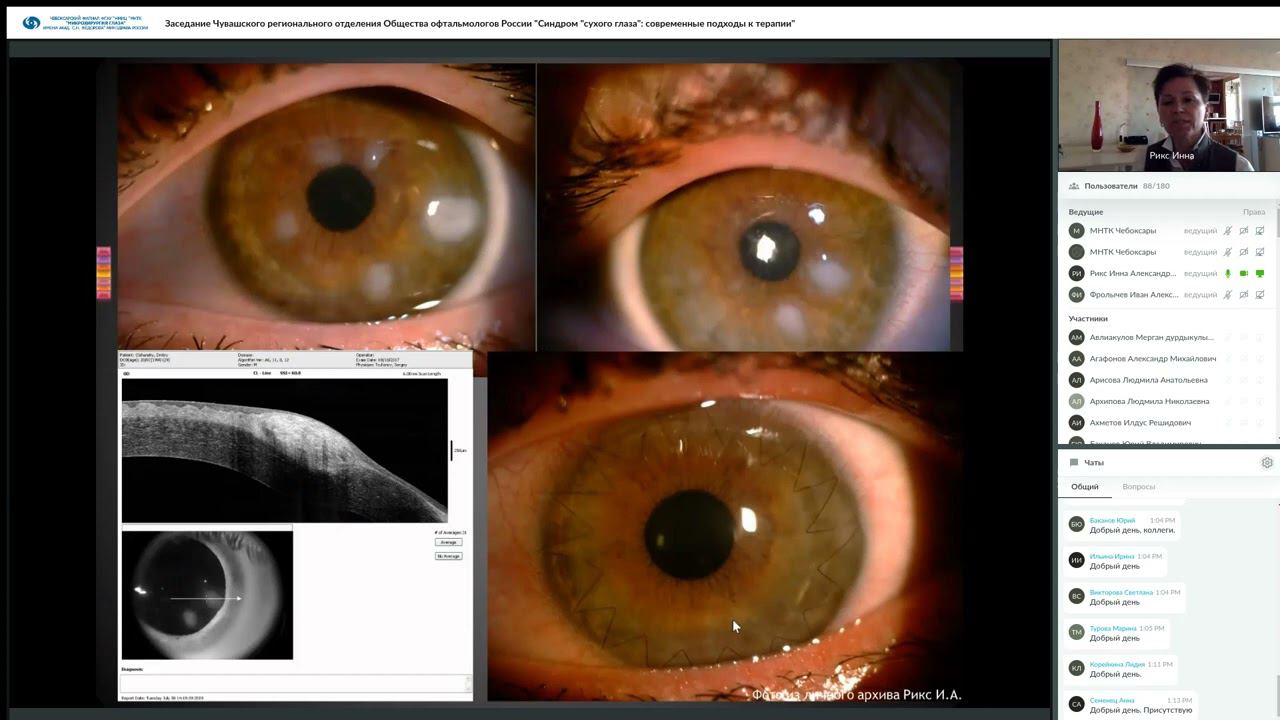Image resolution: width=1280 pixels, height=720 pixels.
Task: Click the ВС avatar in the chat
Action: pyautogui.click(x=1076, y=596)
